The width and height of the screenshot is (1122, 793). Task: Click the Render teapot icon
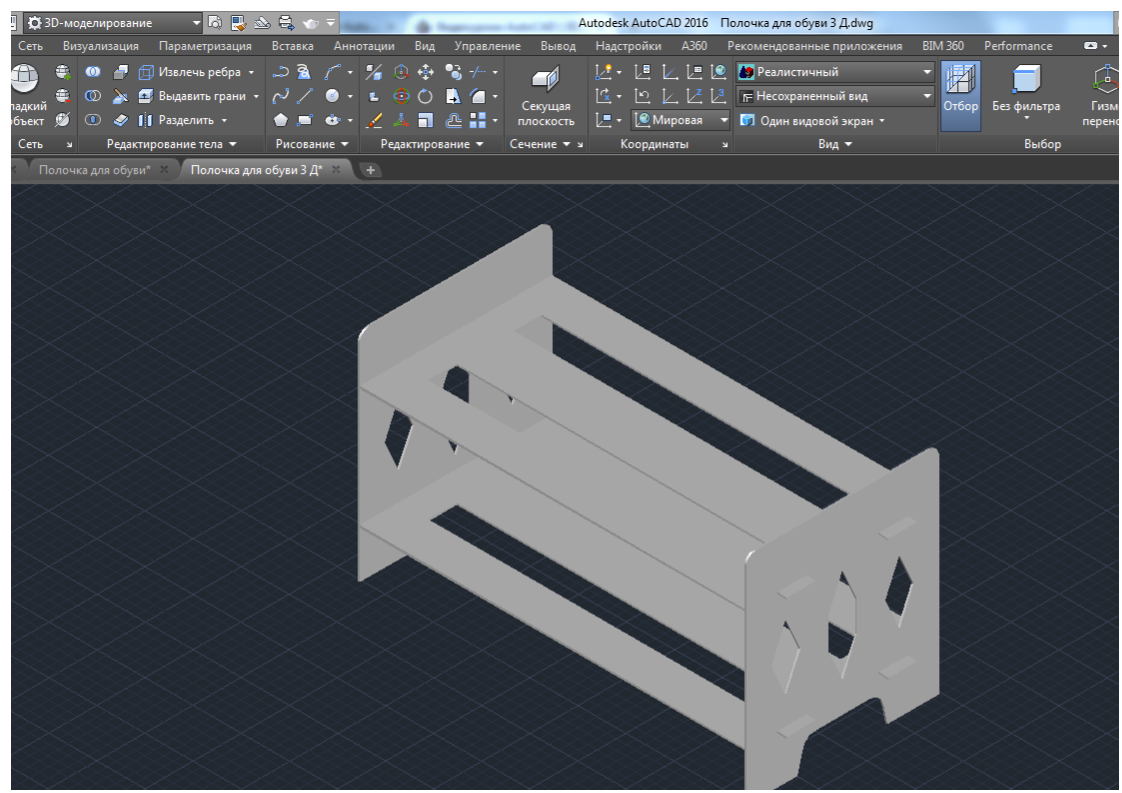tap(310, 23)
